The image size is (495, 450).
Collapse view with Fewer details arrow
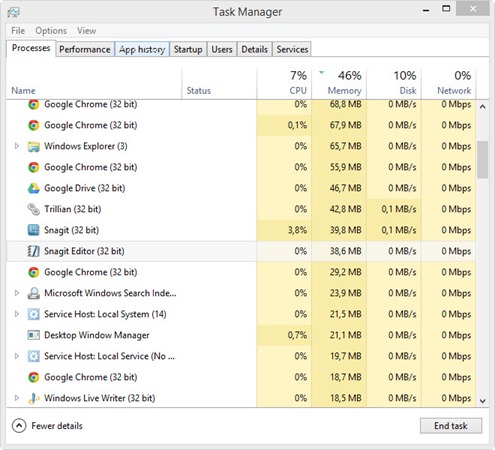19,426
